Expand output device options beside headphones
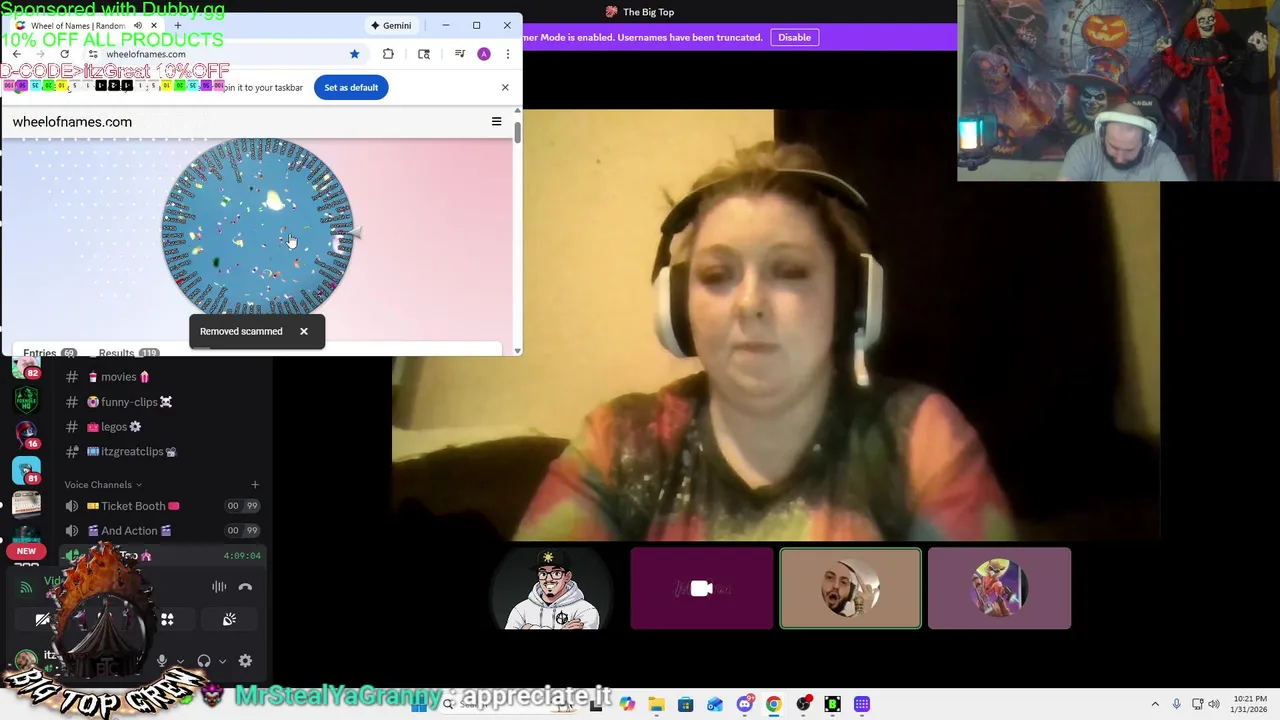This screenshot has width=1280, height=720. (x=222, y=661)
